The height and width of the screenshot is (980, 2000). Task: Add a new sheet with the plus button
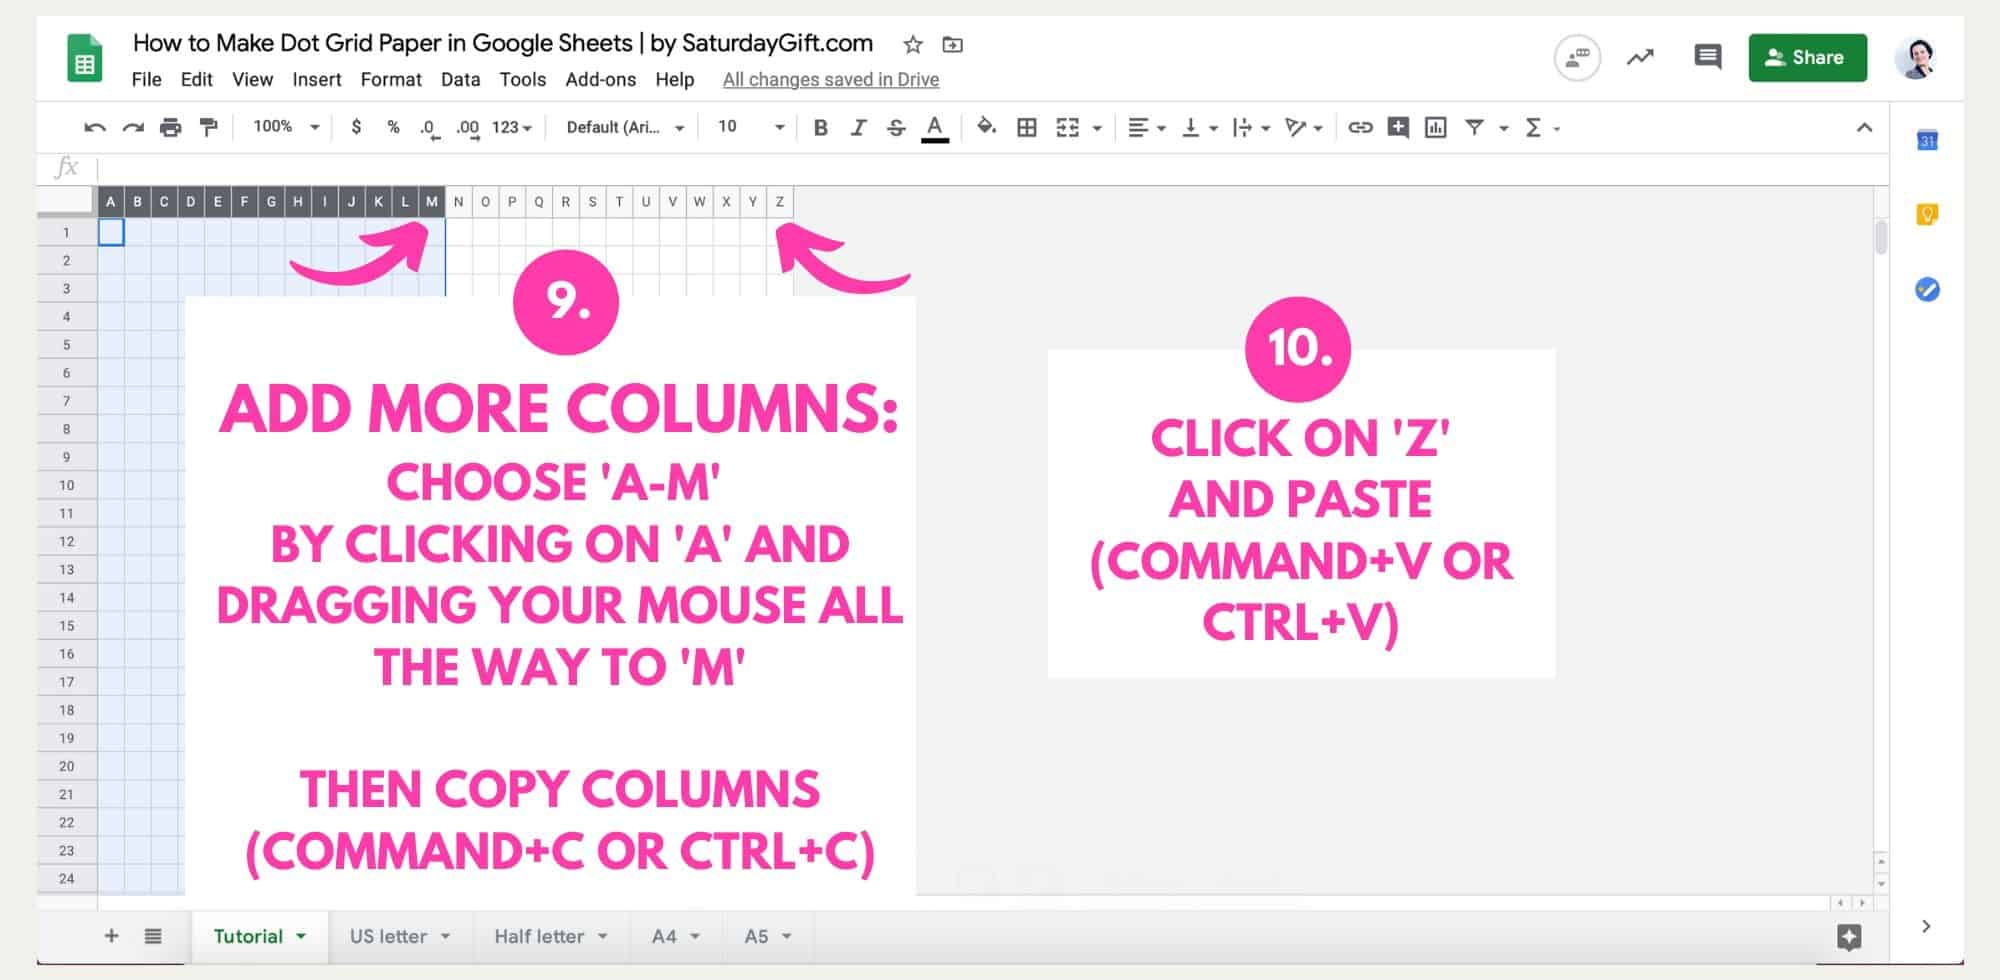pyautogui.click(x=112, y=936)
